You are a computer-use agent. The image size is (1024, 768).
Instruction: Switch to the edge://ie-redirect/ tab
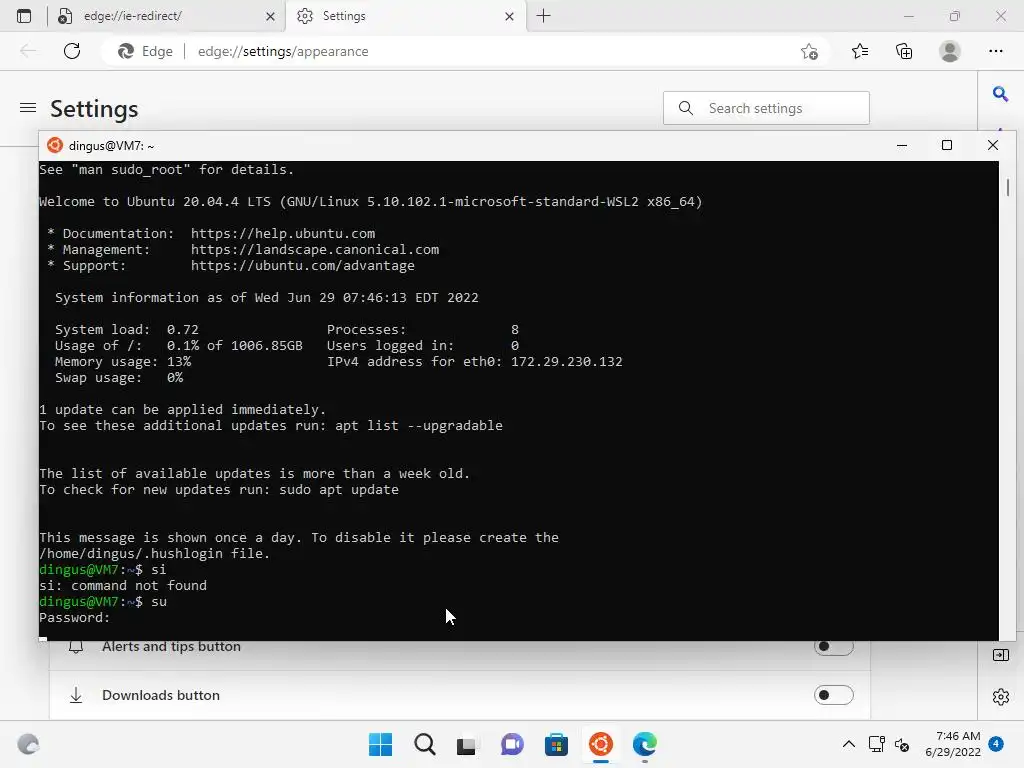[x=165, y=16]
